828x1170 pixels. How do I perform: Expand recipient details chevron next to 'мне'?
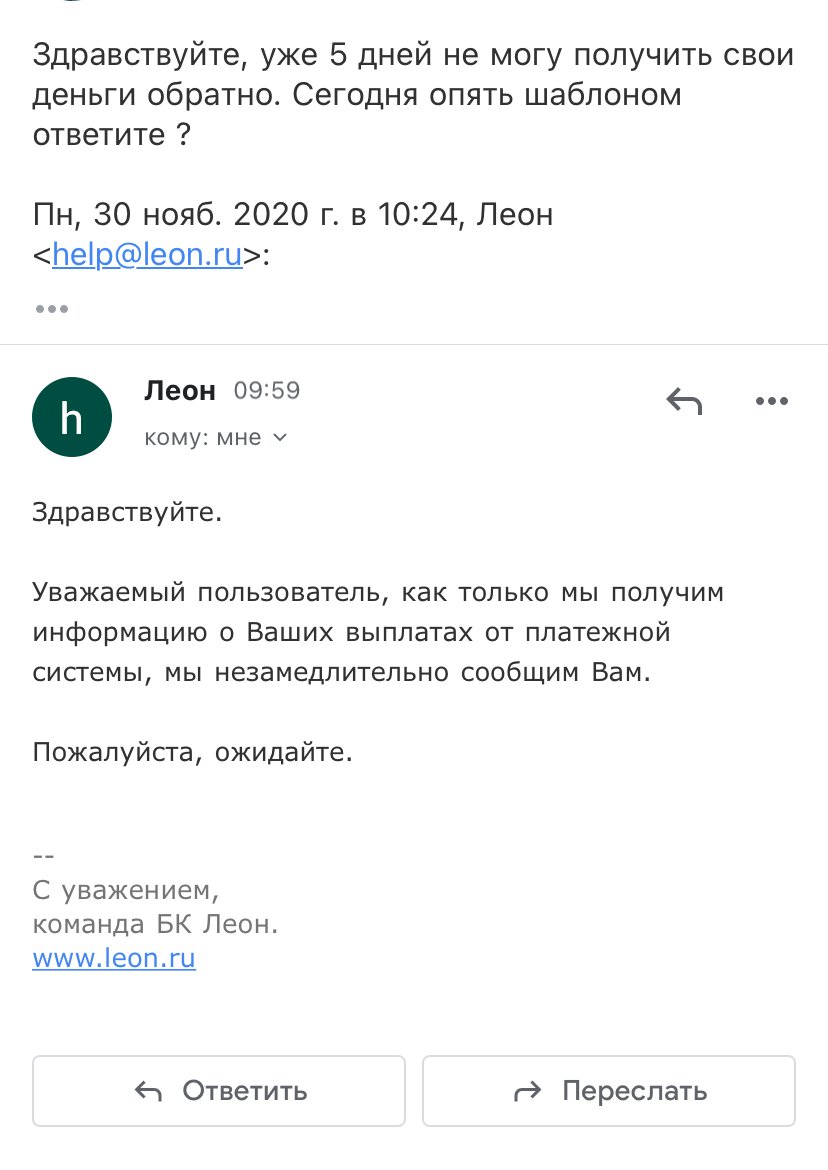click(x=280, y=437)
